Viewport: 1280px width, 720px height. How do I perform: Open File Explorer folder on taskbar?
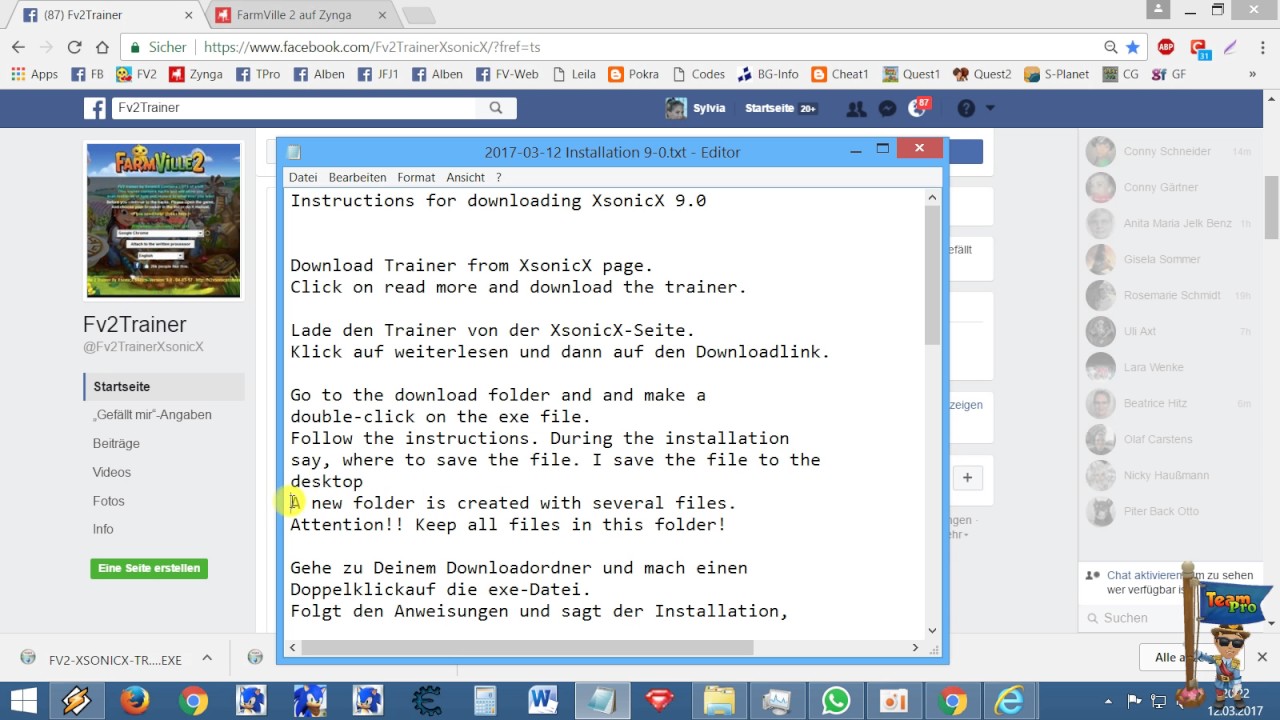coord(718,701)
